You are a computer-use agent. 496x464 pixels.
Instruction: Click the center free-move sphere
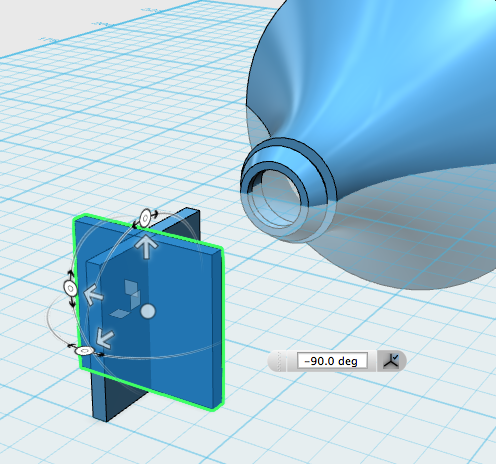pyautogui.click(x=148, y=311)
